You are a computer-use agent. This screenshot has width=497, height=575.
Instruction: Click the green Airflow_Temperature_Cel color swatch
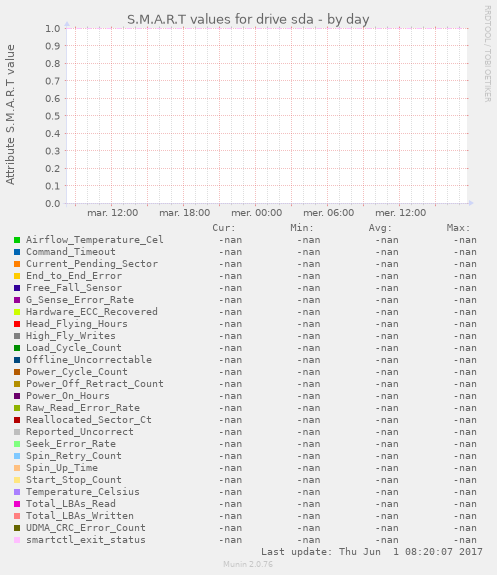coord(17,240)
